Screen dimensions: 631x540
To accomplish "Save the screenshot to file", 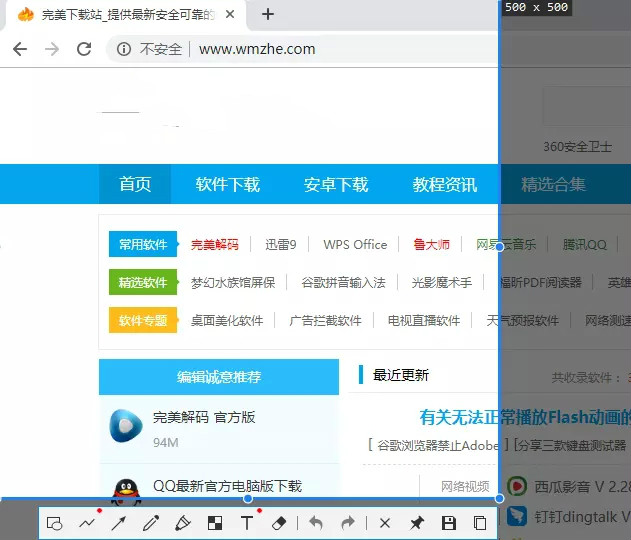I will [x=449, y=523].
